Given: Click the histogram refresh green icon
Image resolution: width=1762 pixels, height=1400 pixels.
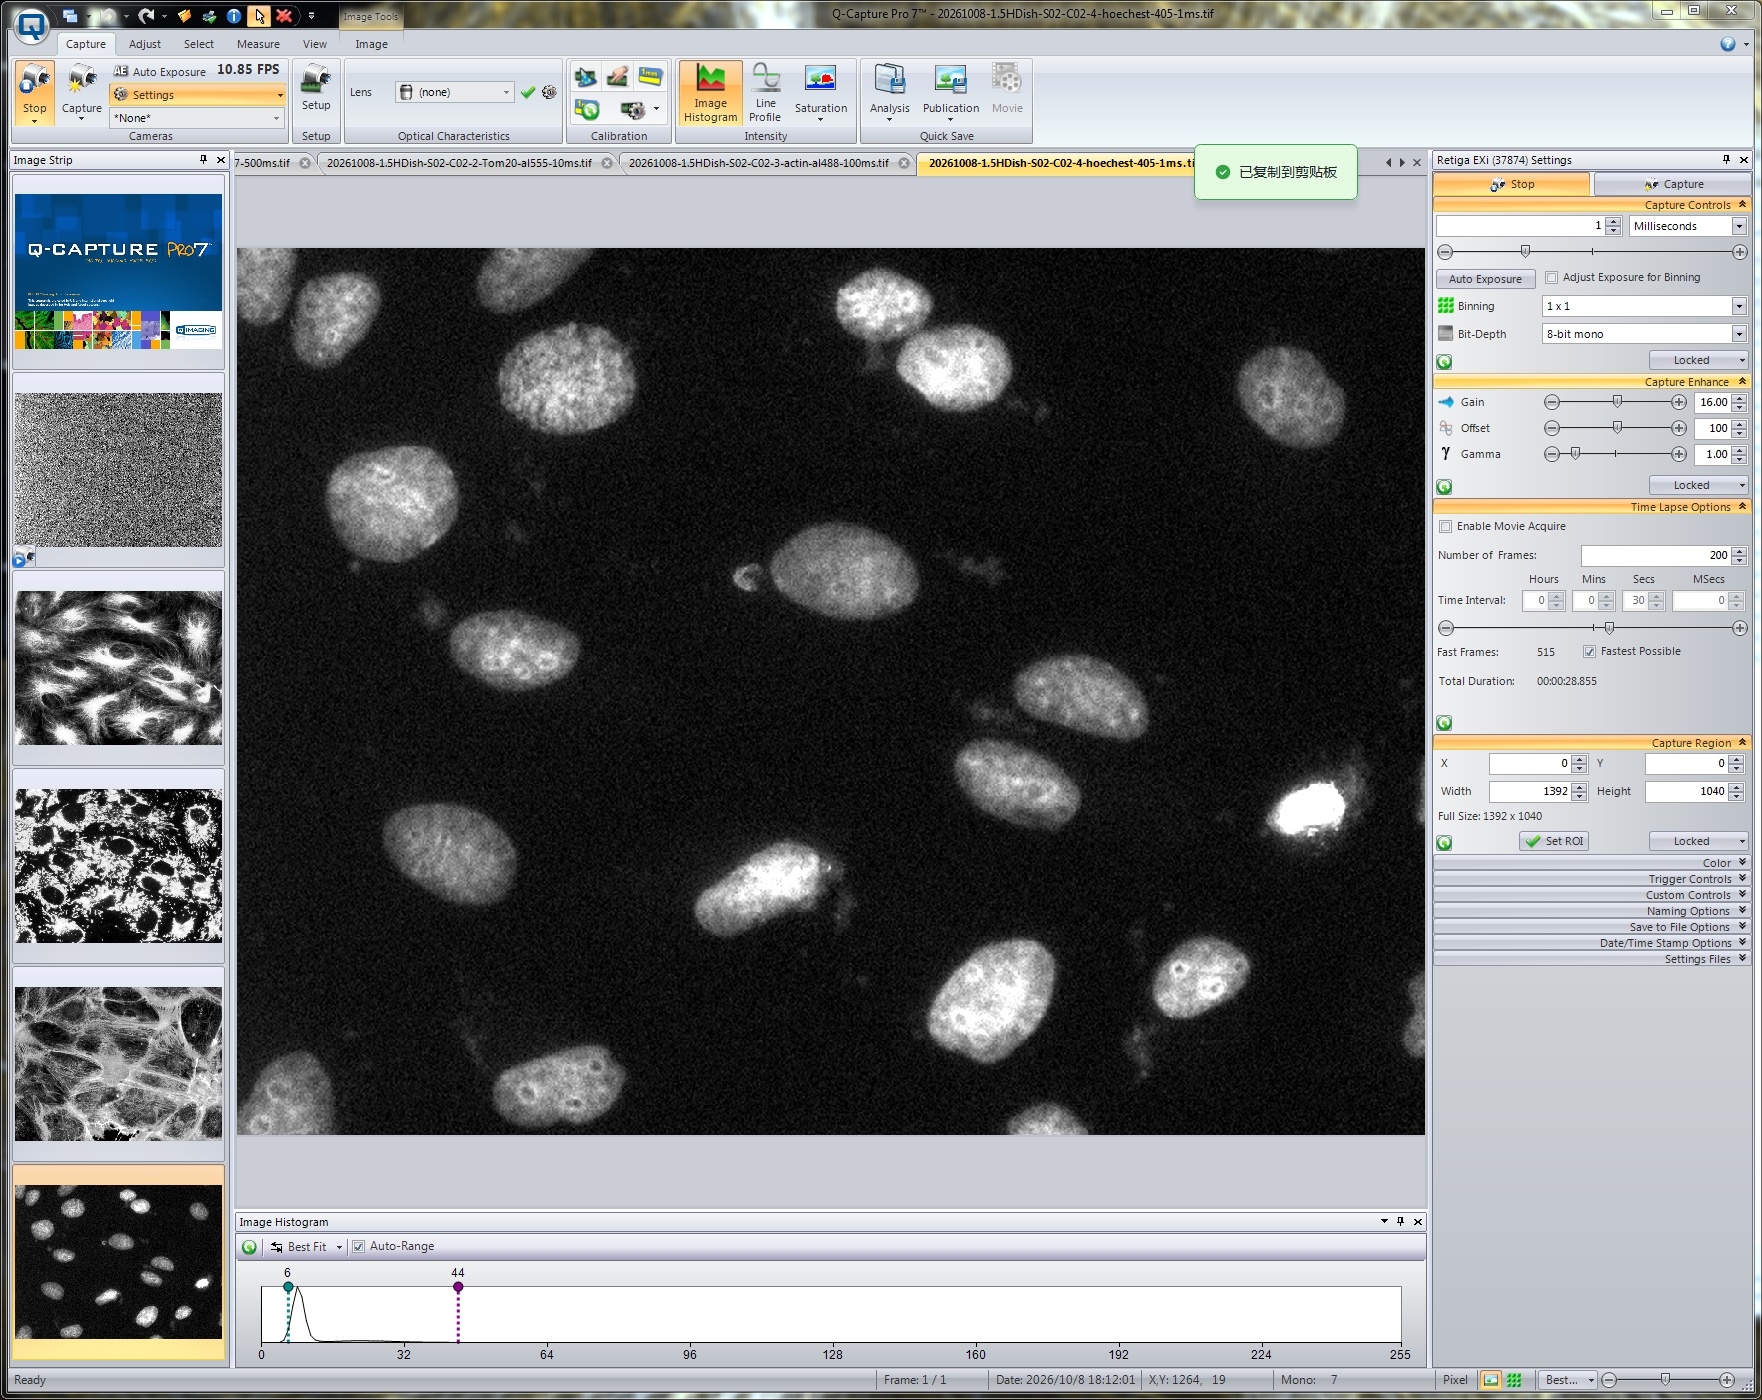Looking at the screenshot, I should click(x=249, y=1247).
